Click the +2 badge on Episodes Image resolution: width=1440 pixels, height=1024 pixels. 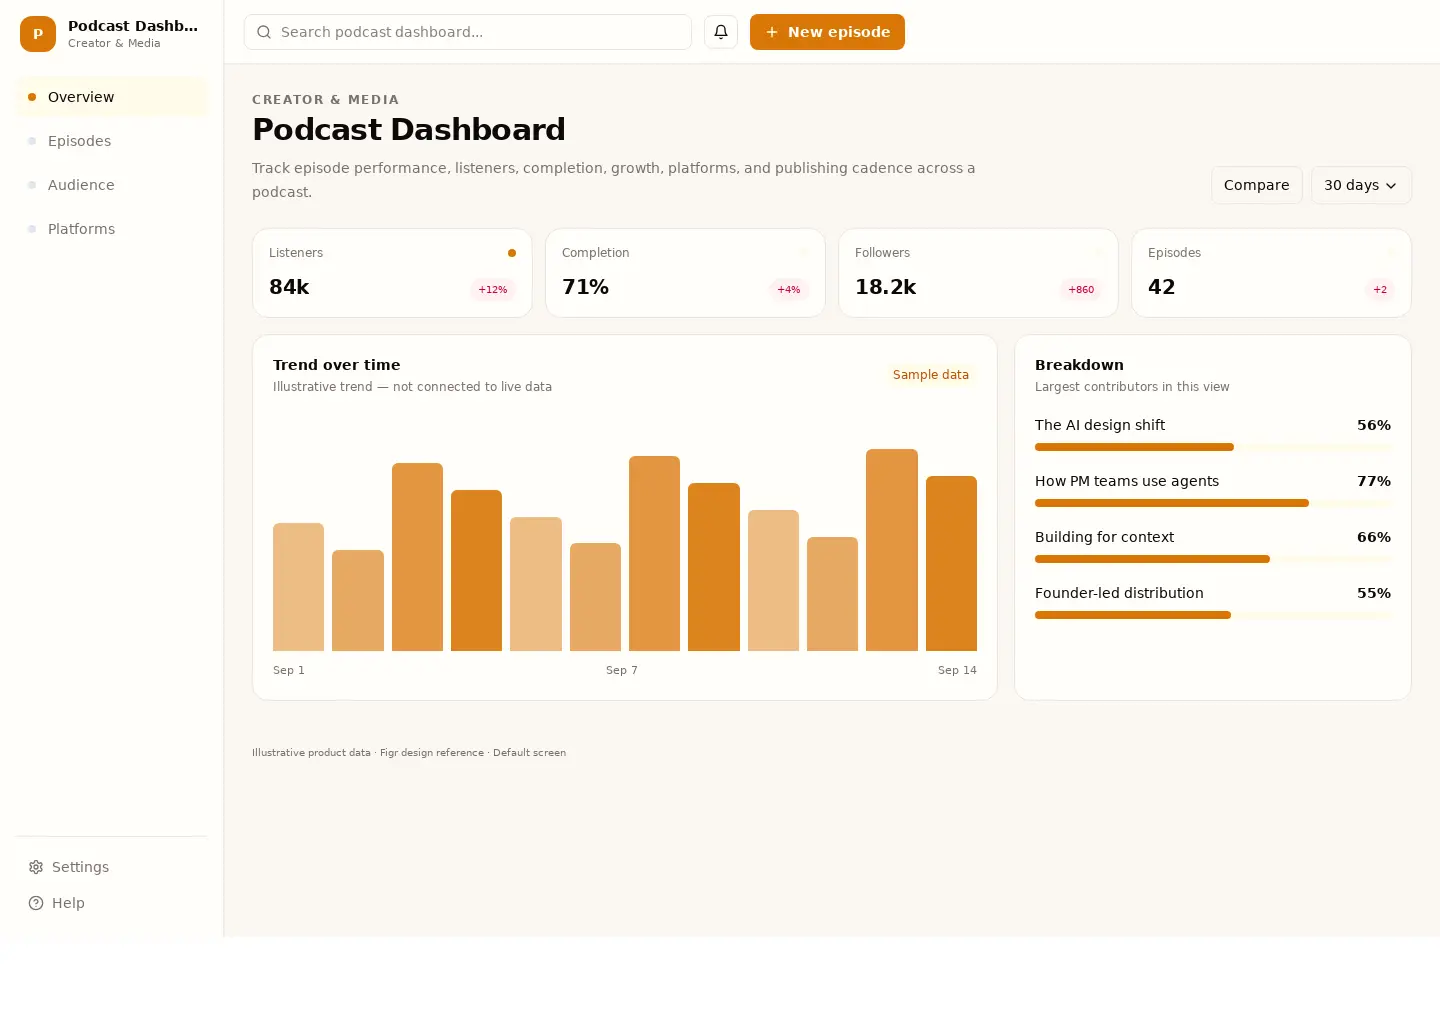coord(1380,290)
